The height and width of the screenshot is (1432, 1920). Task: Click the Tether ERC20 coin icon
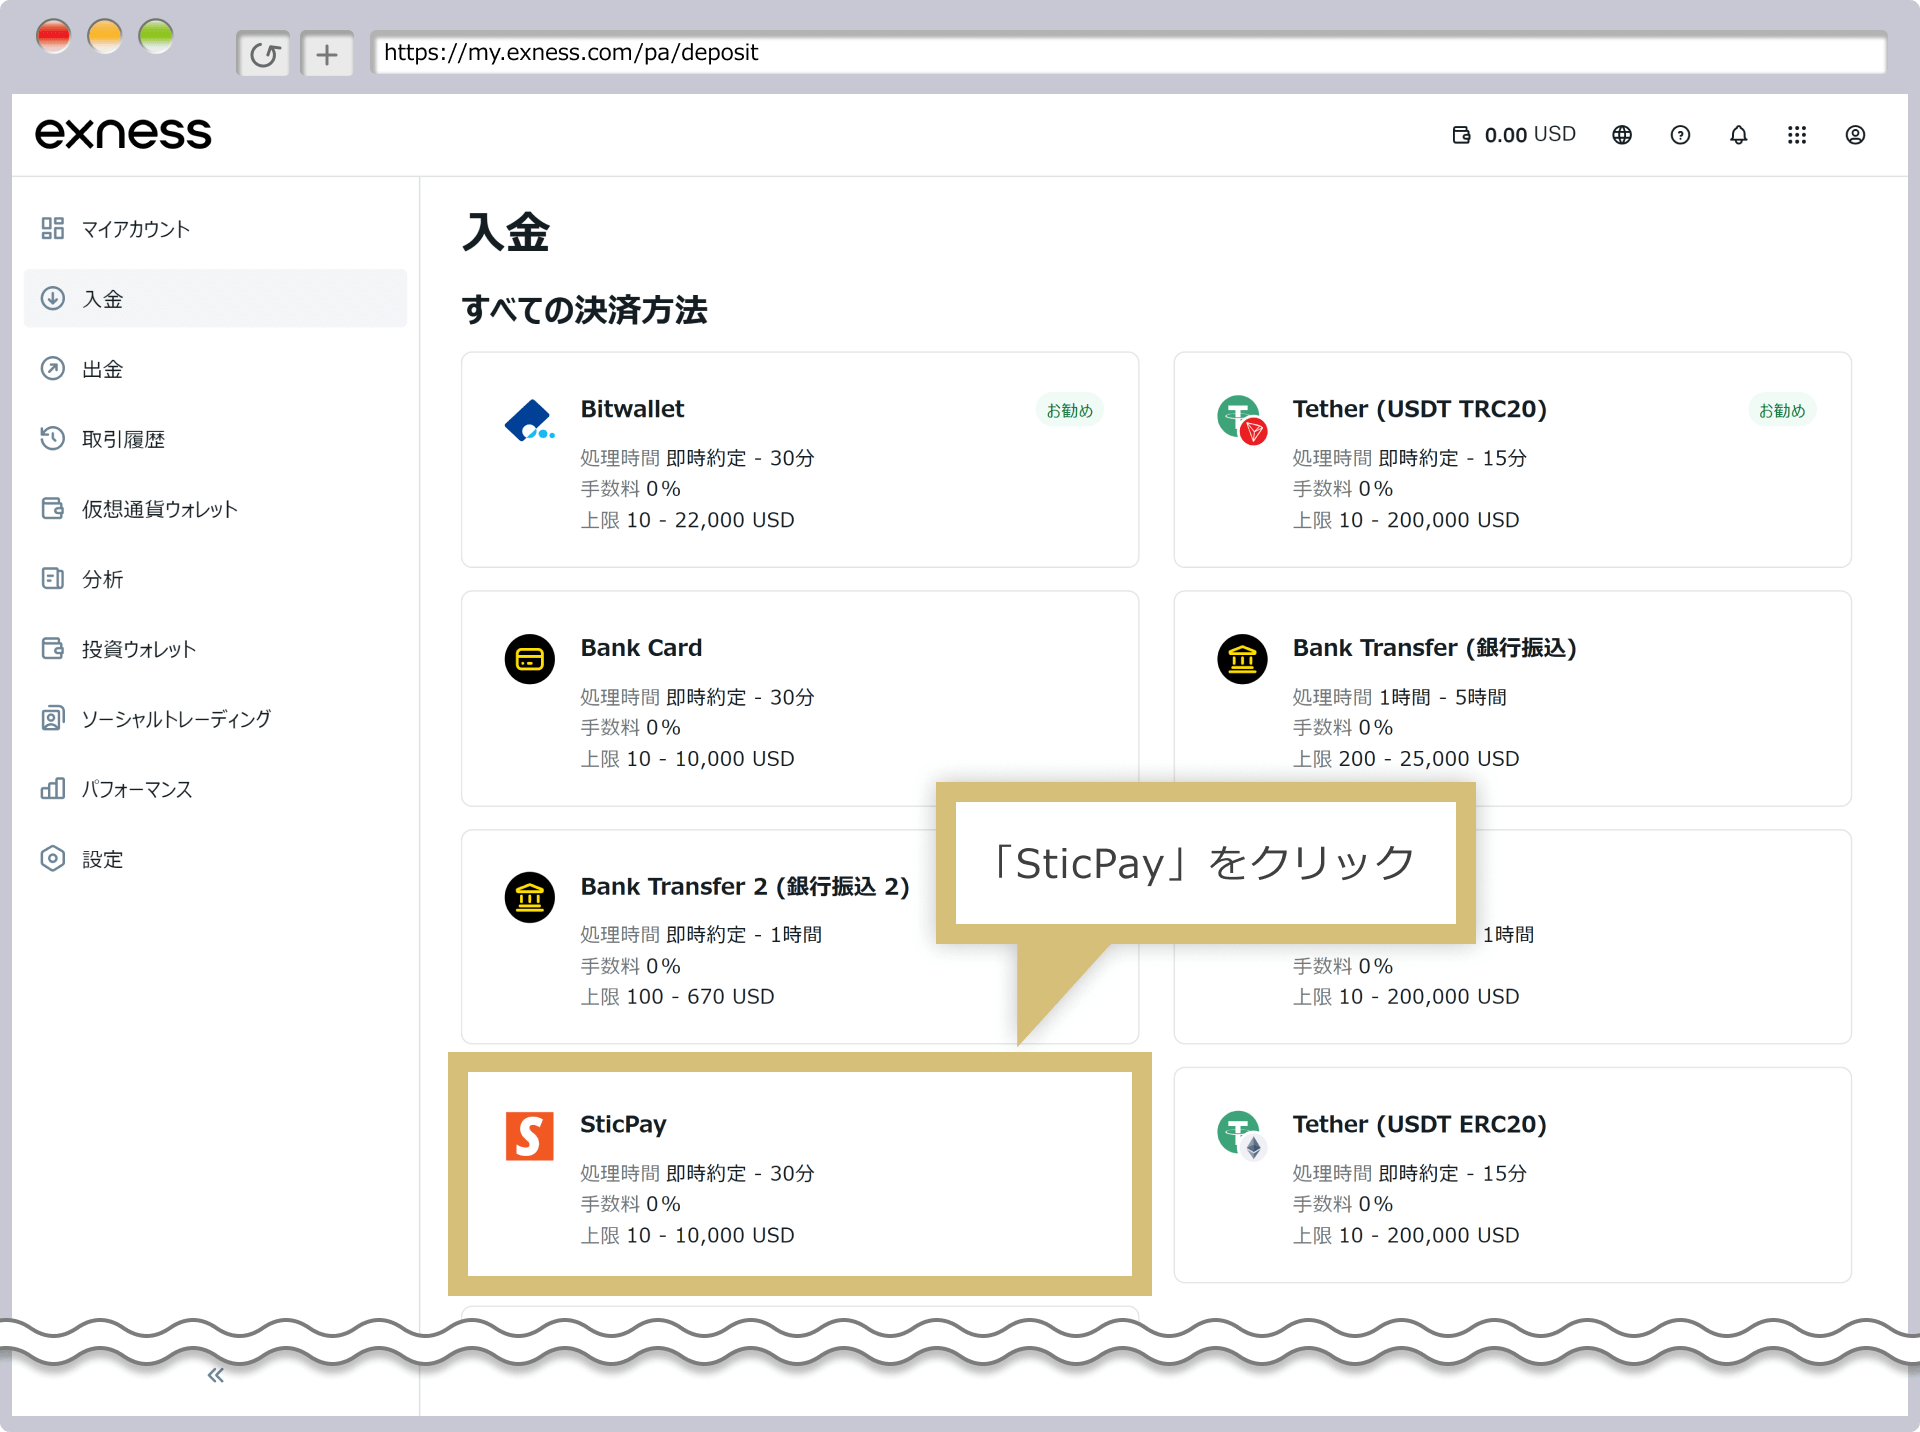point(1242,1135)
